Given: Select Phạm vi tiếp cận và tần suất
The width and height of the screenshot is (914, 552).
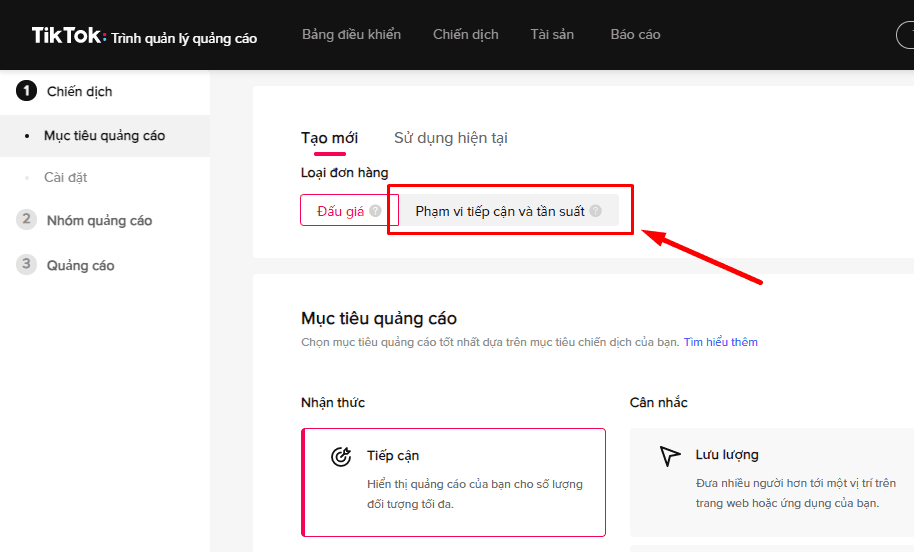Looking at the screenshot, I should coord(500,211).
